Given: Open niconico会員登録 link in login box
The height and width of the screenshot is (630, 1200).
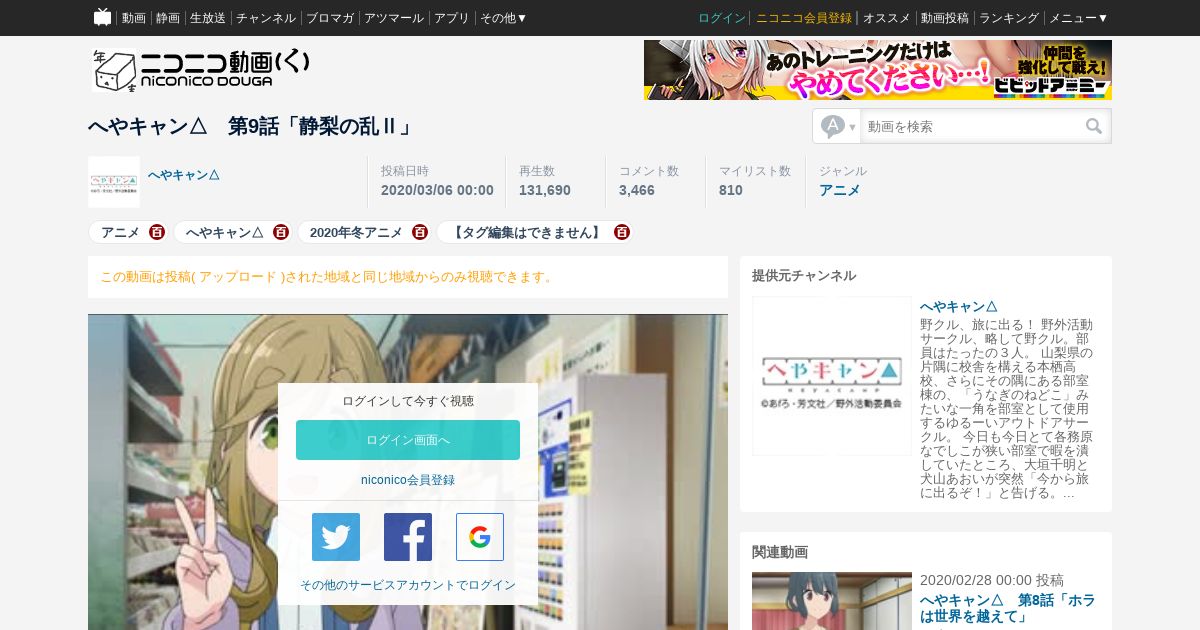Looking at the screenshot, I should click(x=408, y=480).
